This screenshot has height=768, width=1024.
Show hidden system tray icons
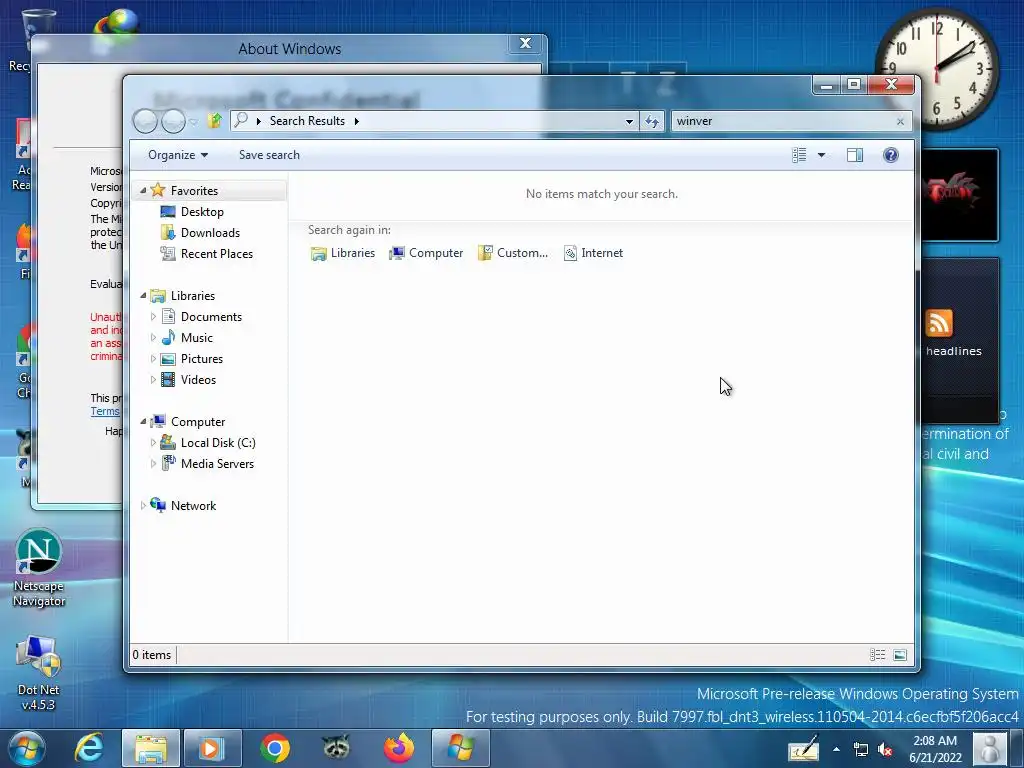(837, 749)
